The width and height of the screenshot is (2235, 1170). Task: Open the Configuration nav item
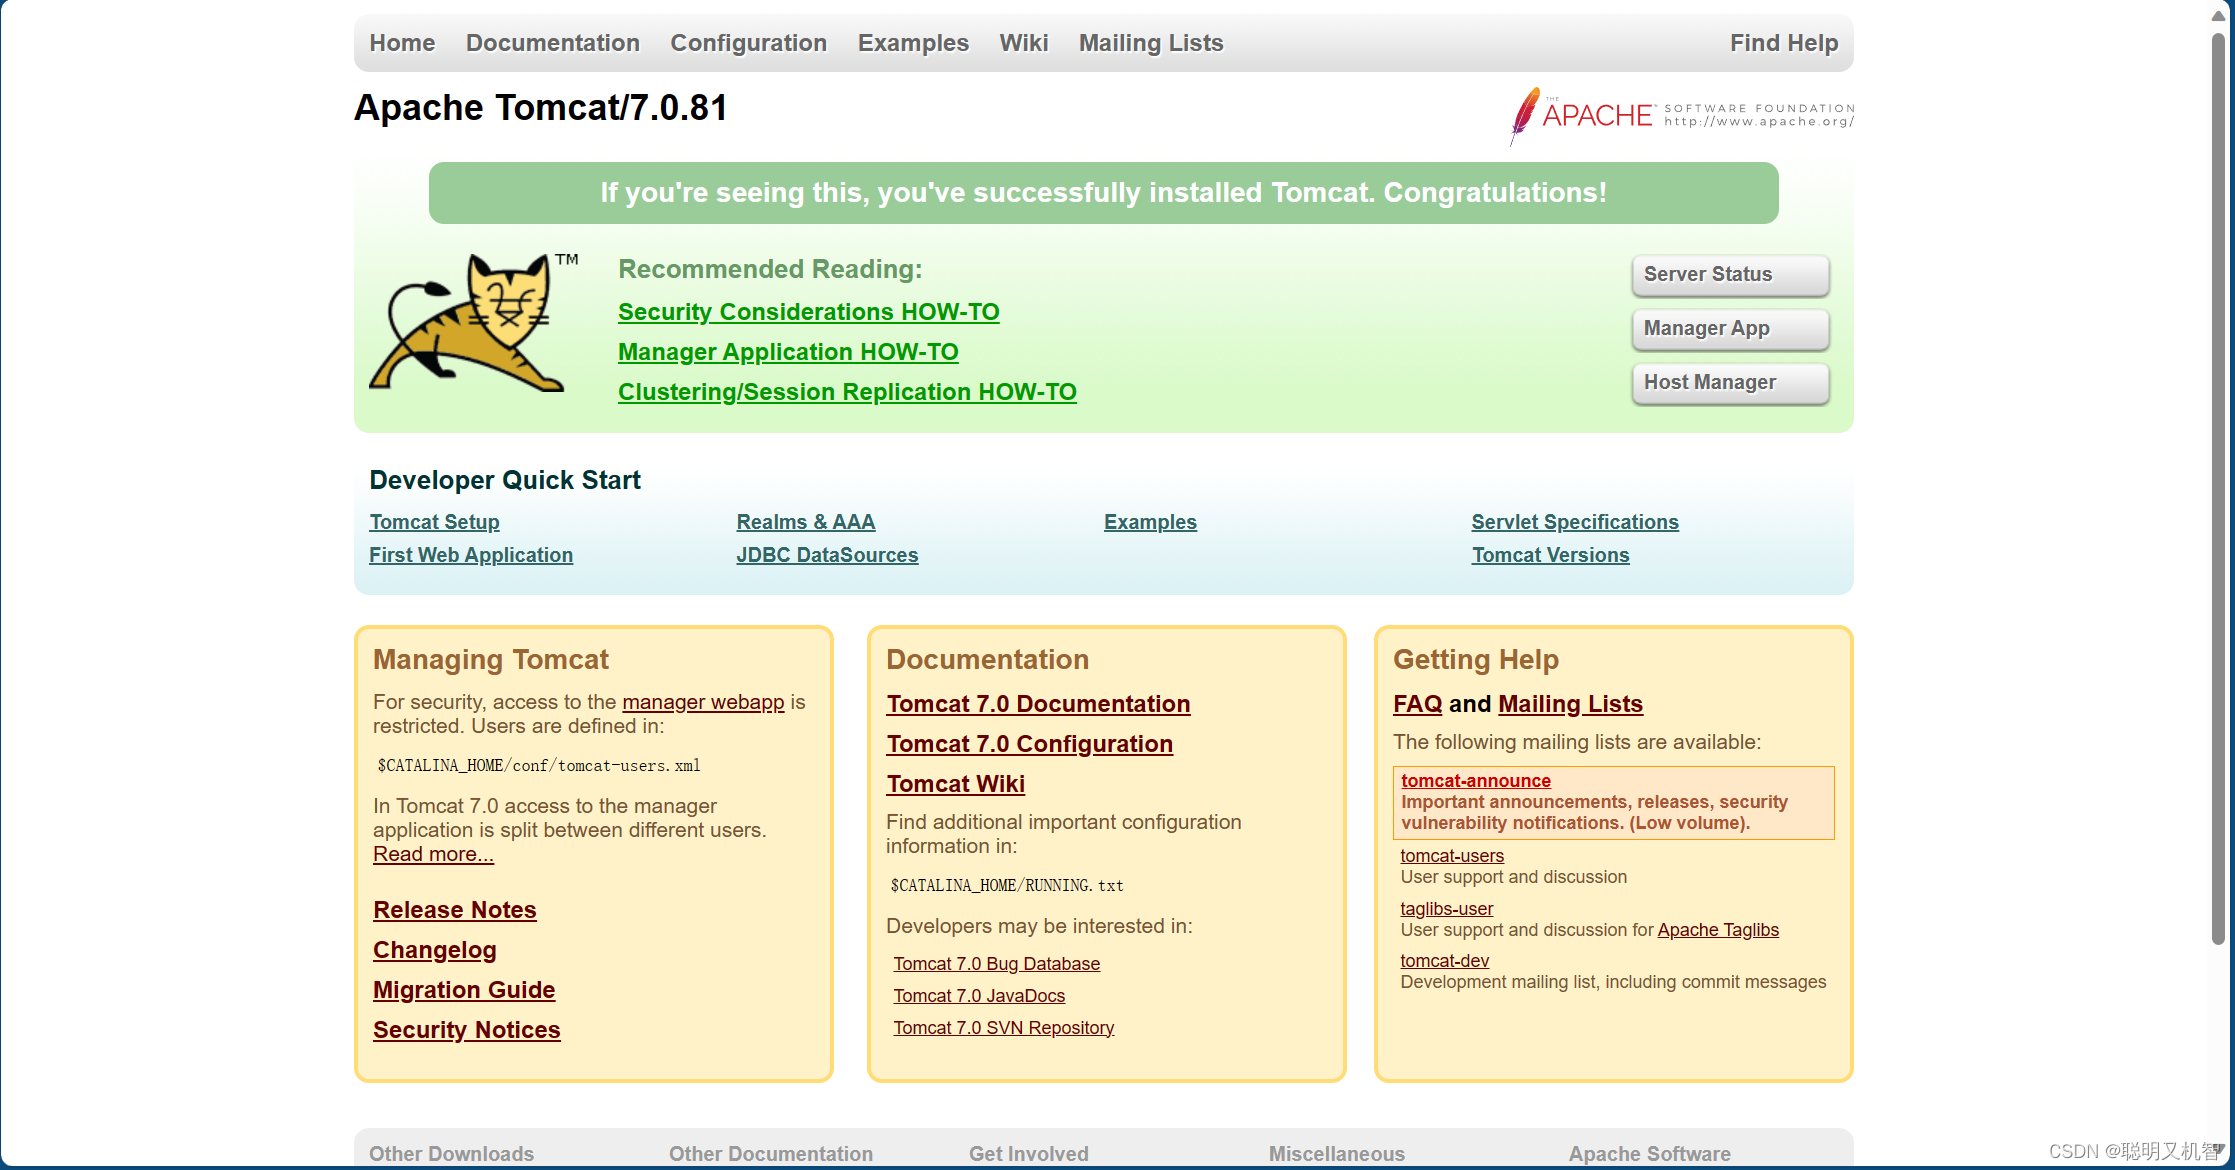point(748,43)
